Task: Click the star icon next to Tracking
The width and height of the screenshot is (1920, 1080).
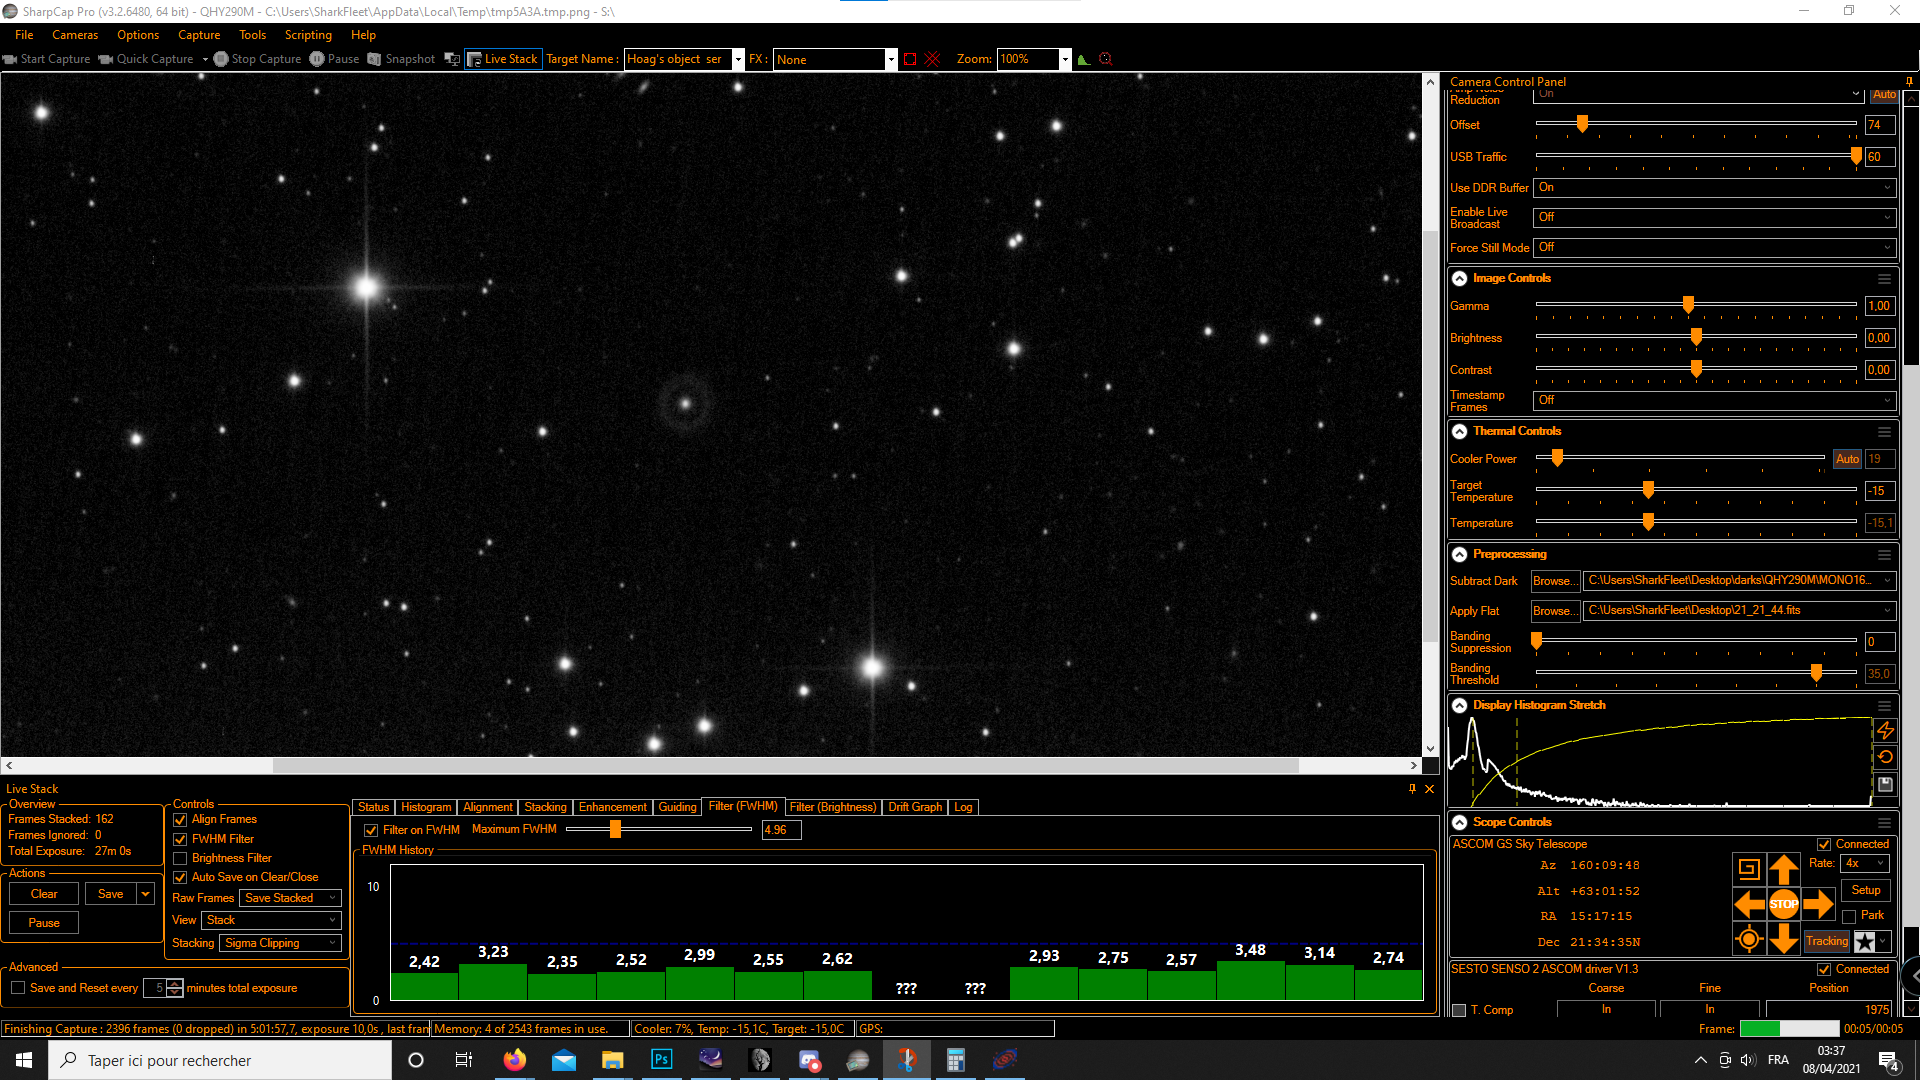Action: click(1865, 942)
